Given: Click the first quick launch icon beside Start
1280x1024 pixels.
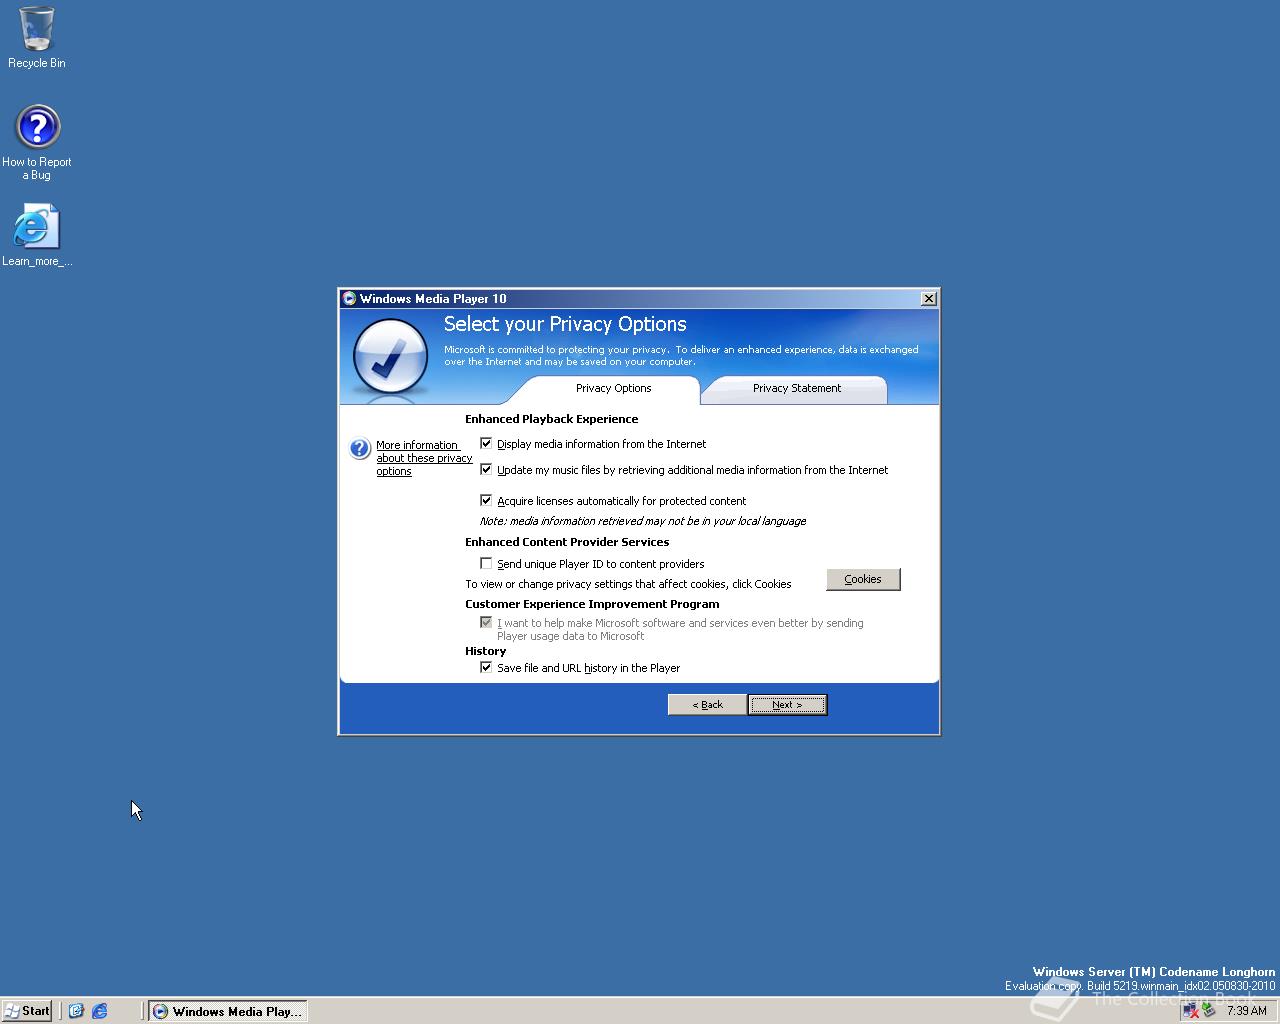Looking at the screenshot, I should [76, 1011].
